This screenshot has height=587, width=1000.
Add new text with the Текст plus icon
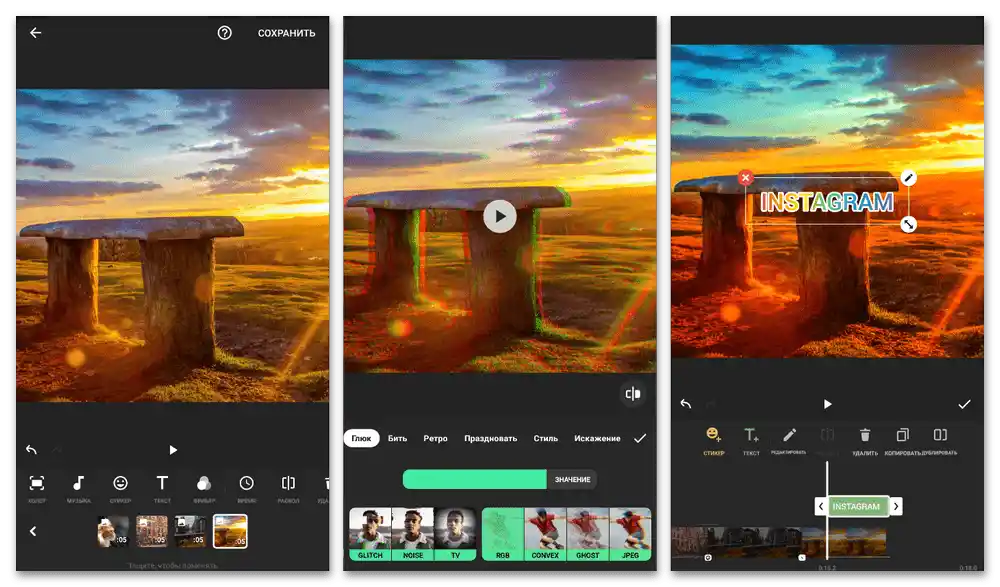pos(751,441)
